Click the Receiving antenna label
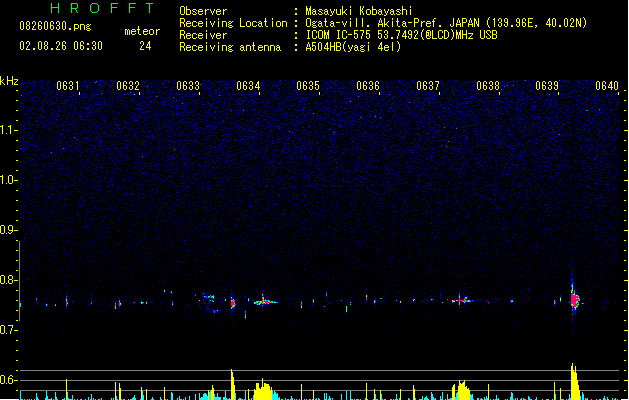Viewport: 629px width, 400px height. pyautogui.click(x=230, y=47)
